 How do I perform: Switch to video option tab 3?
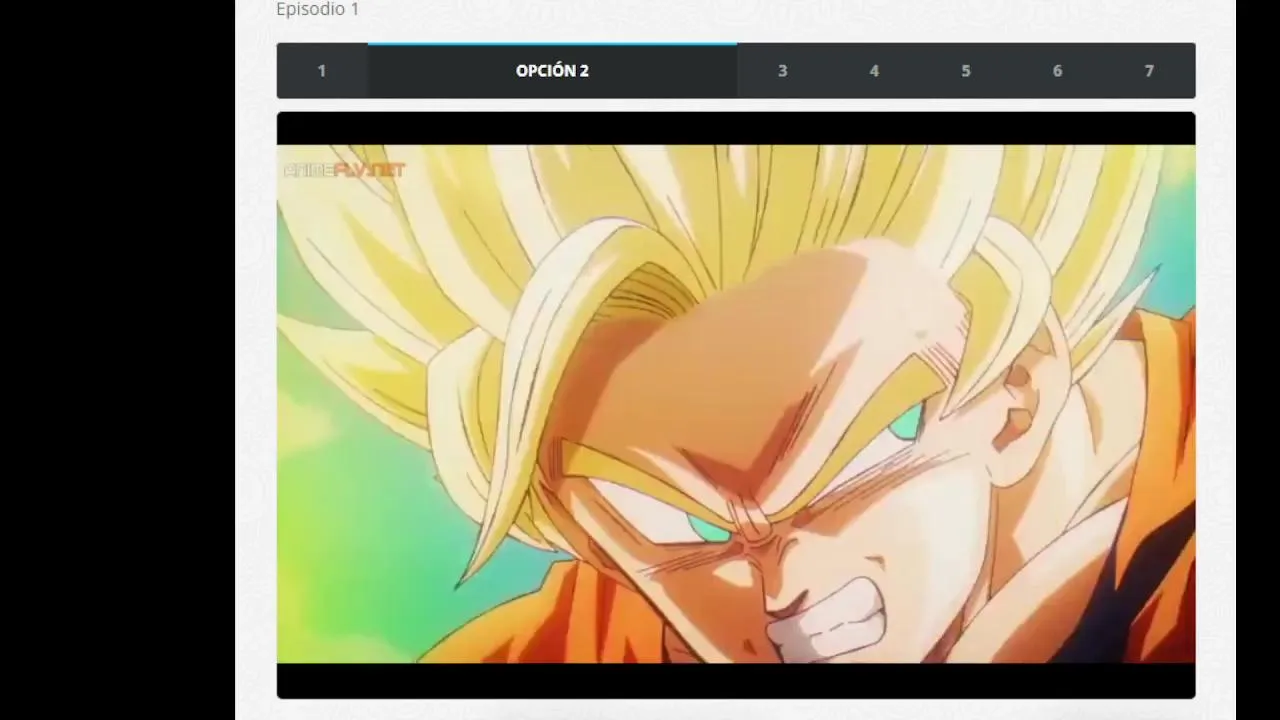coord(782,71)
